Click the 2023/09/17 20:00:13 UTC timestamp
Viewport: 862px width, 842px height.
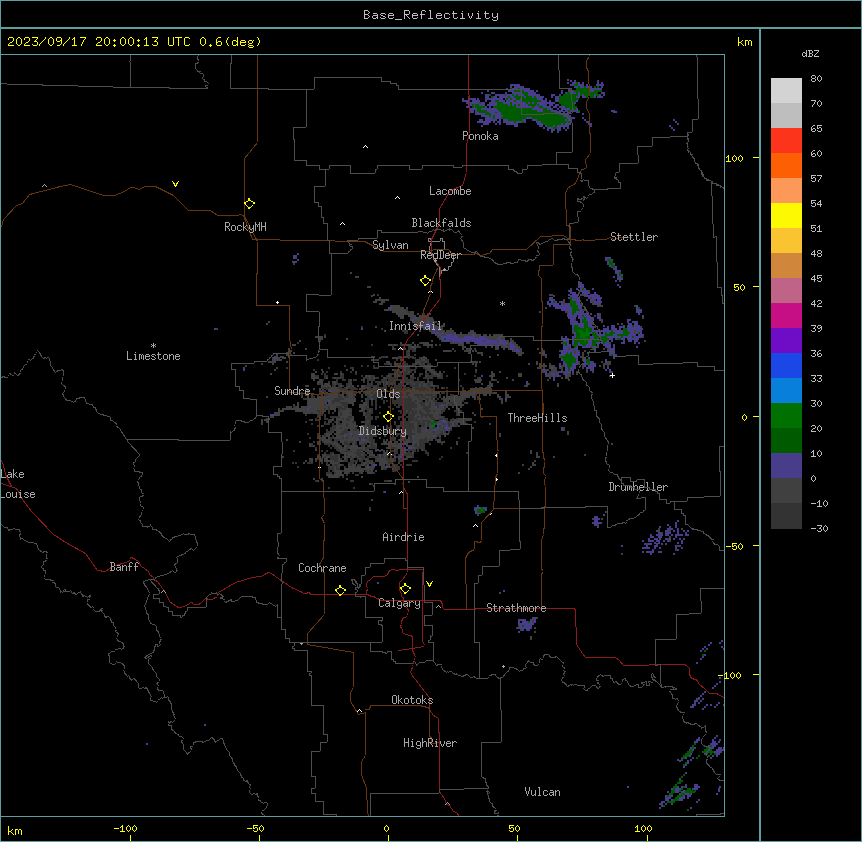(99, 42)
